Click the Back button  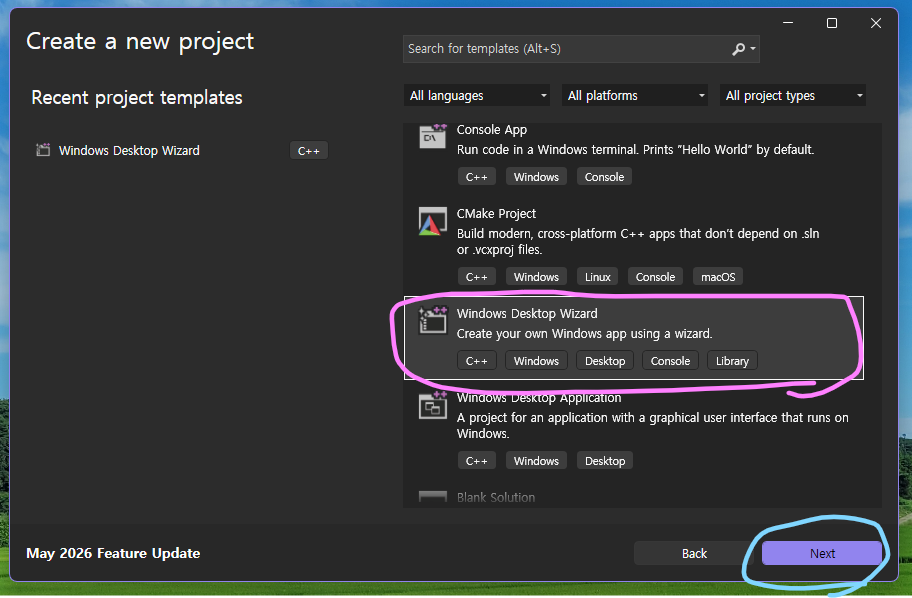click(x=694, y=553)
